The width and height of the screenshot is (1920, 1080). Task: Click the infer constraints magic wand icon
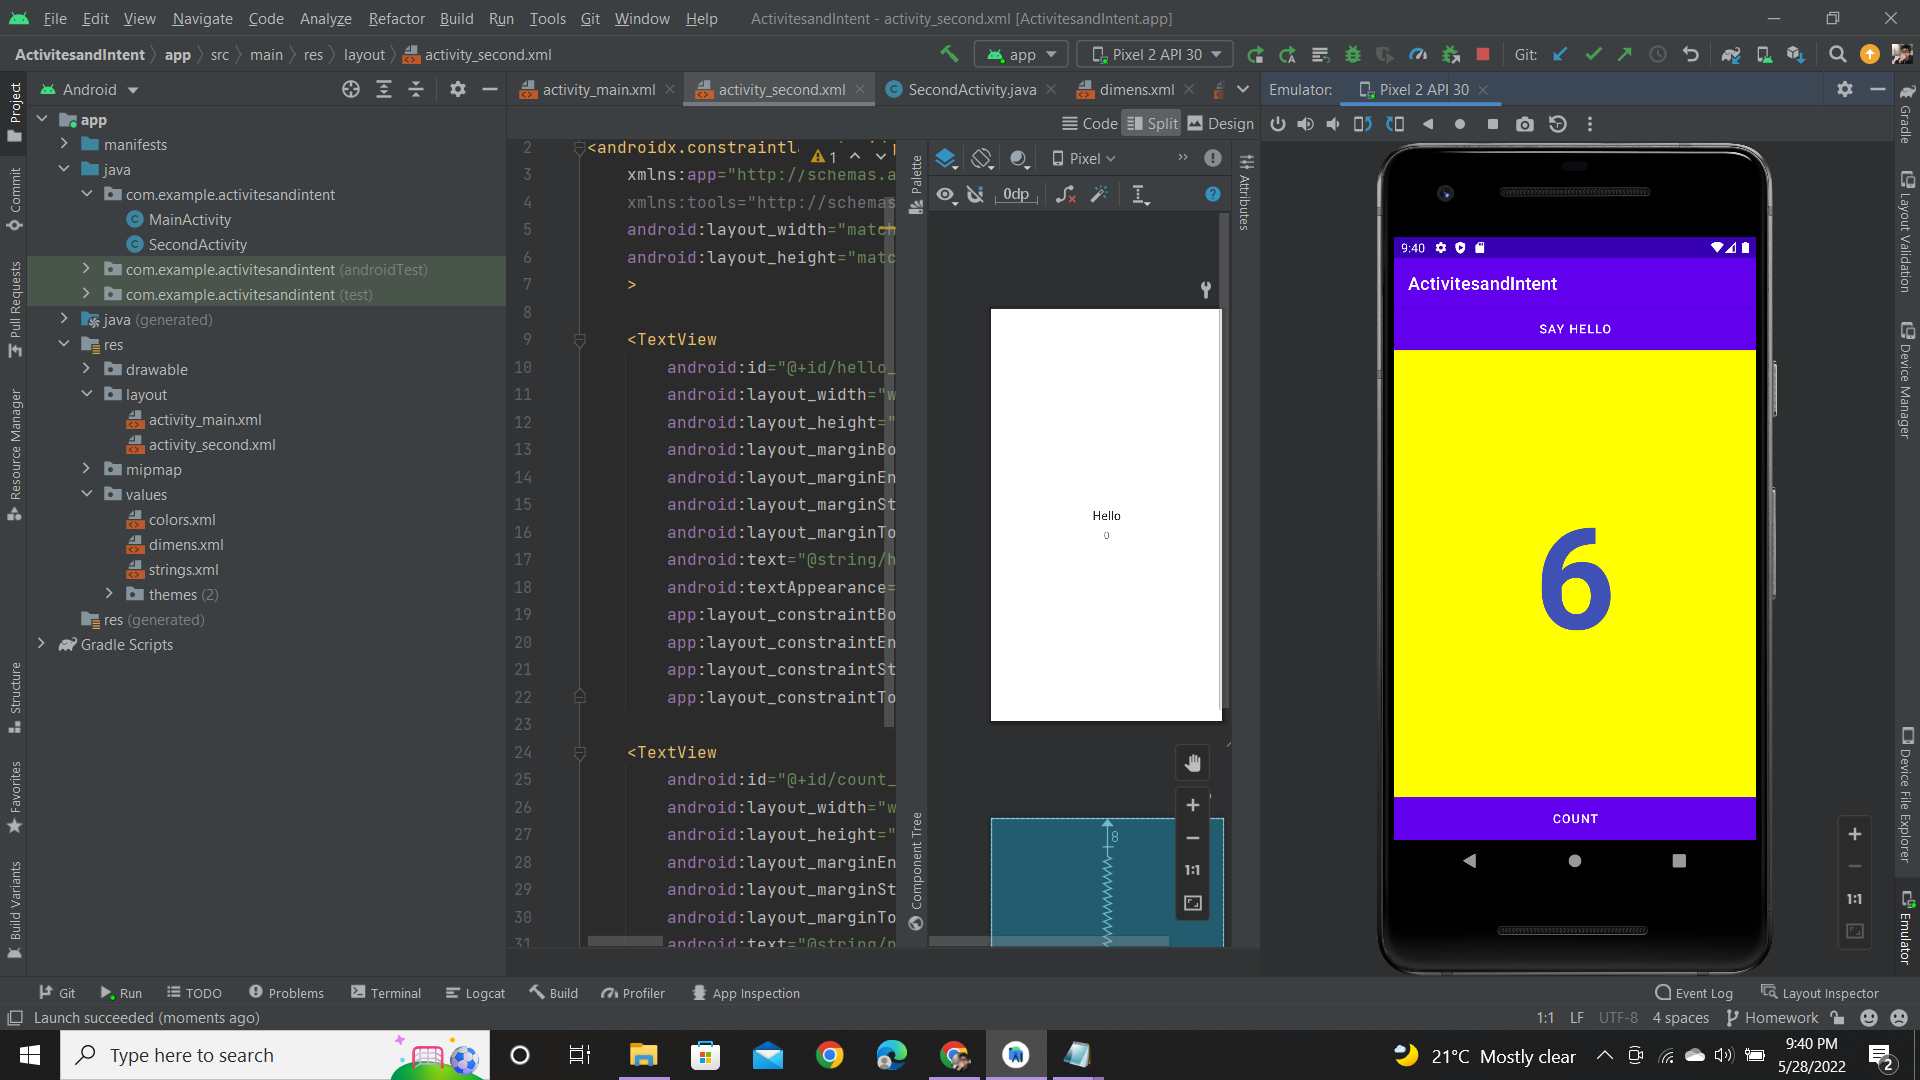pos(1099,194)
